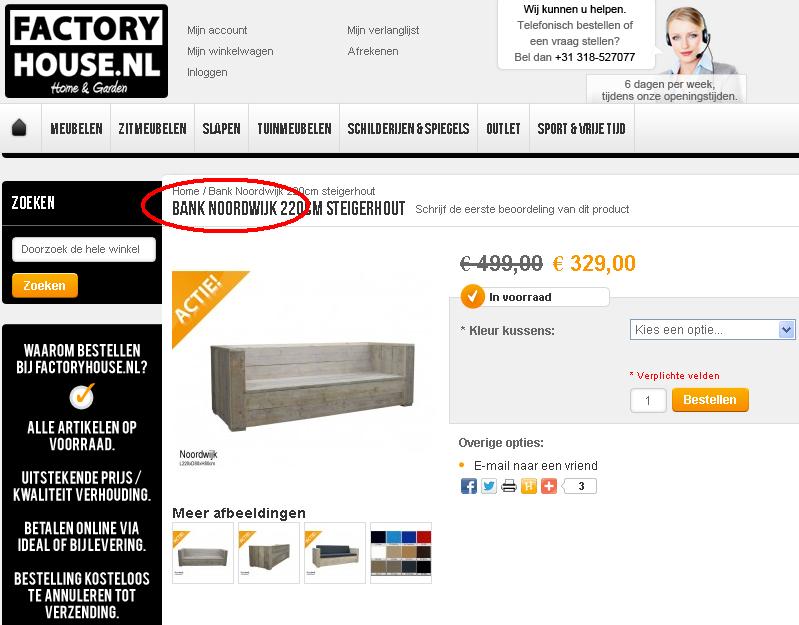Screen dimensions: 799x625
Task: View third thumbnail with dark cushions
Action: pyautogui.click(x=335, y=553)
